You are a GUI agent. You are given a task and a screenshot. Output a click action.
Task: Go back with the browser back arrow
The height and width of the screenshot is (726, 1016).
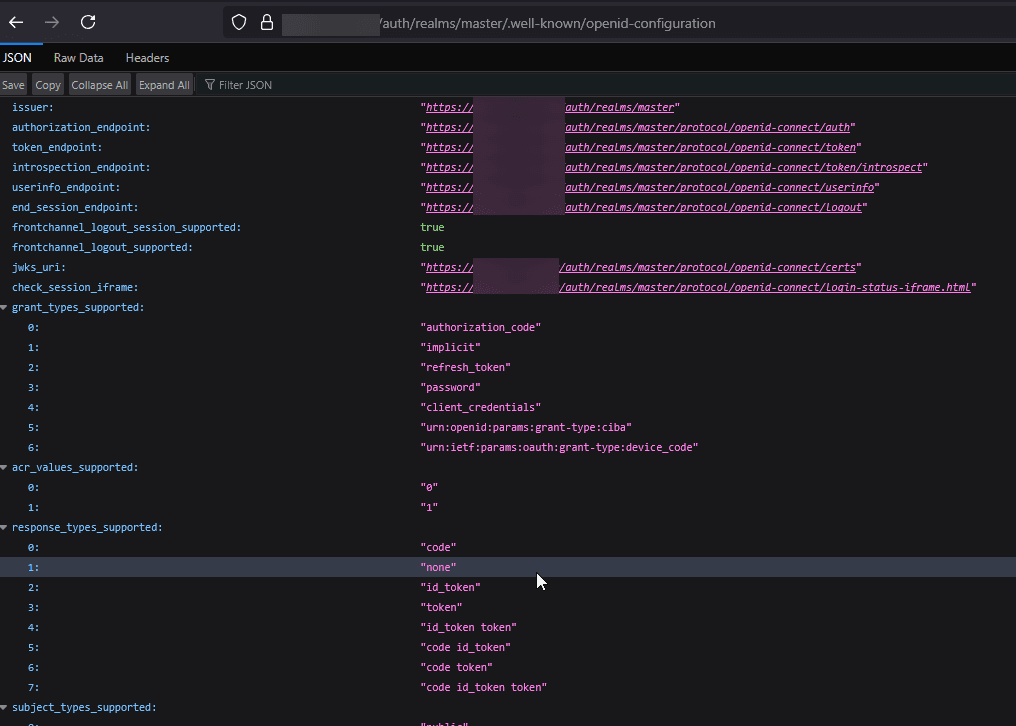[x=16, y=23]
